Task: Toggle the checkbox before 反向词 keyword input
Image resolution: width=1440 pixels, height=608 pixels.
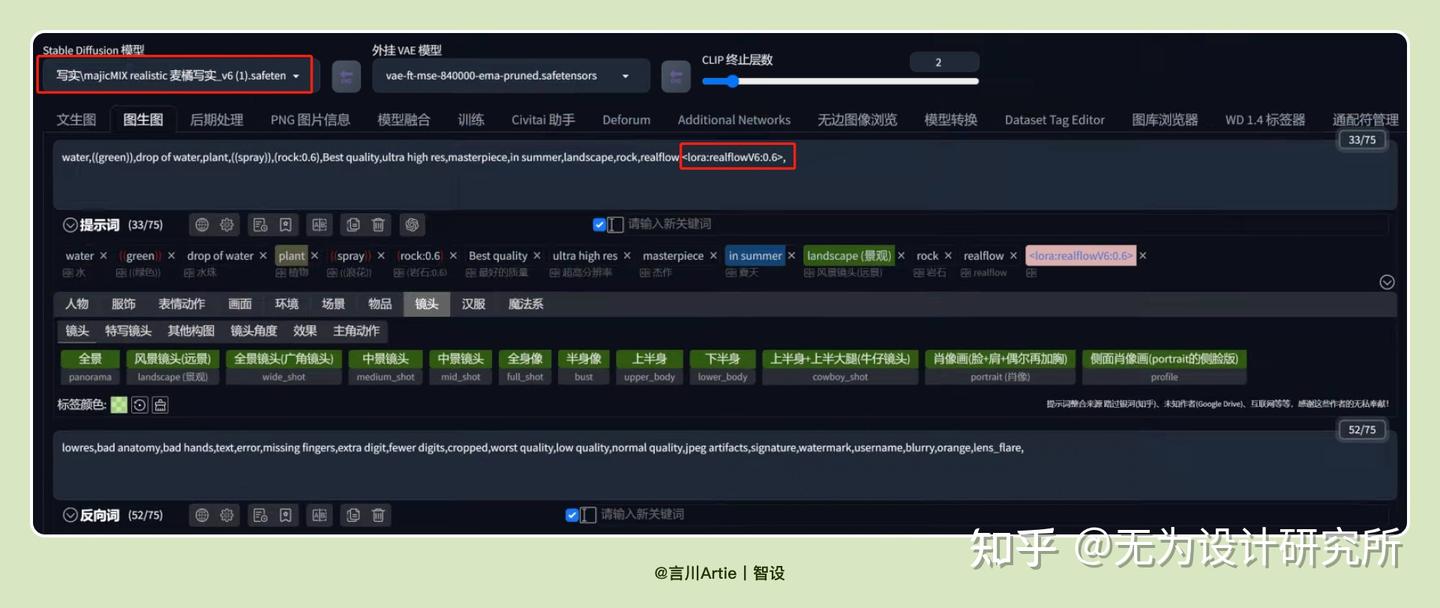Action: coord(572,515)
